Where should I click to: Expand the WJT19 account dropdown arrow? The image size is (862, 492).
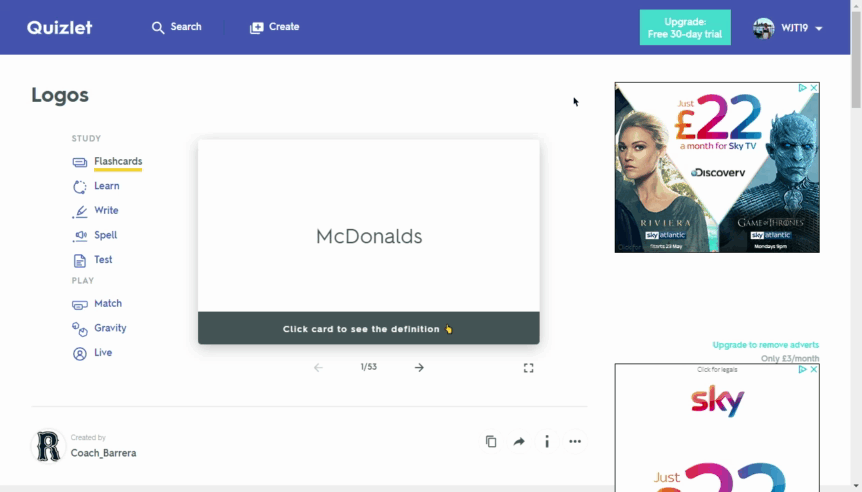(x=819, y=29)
